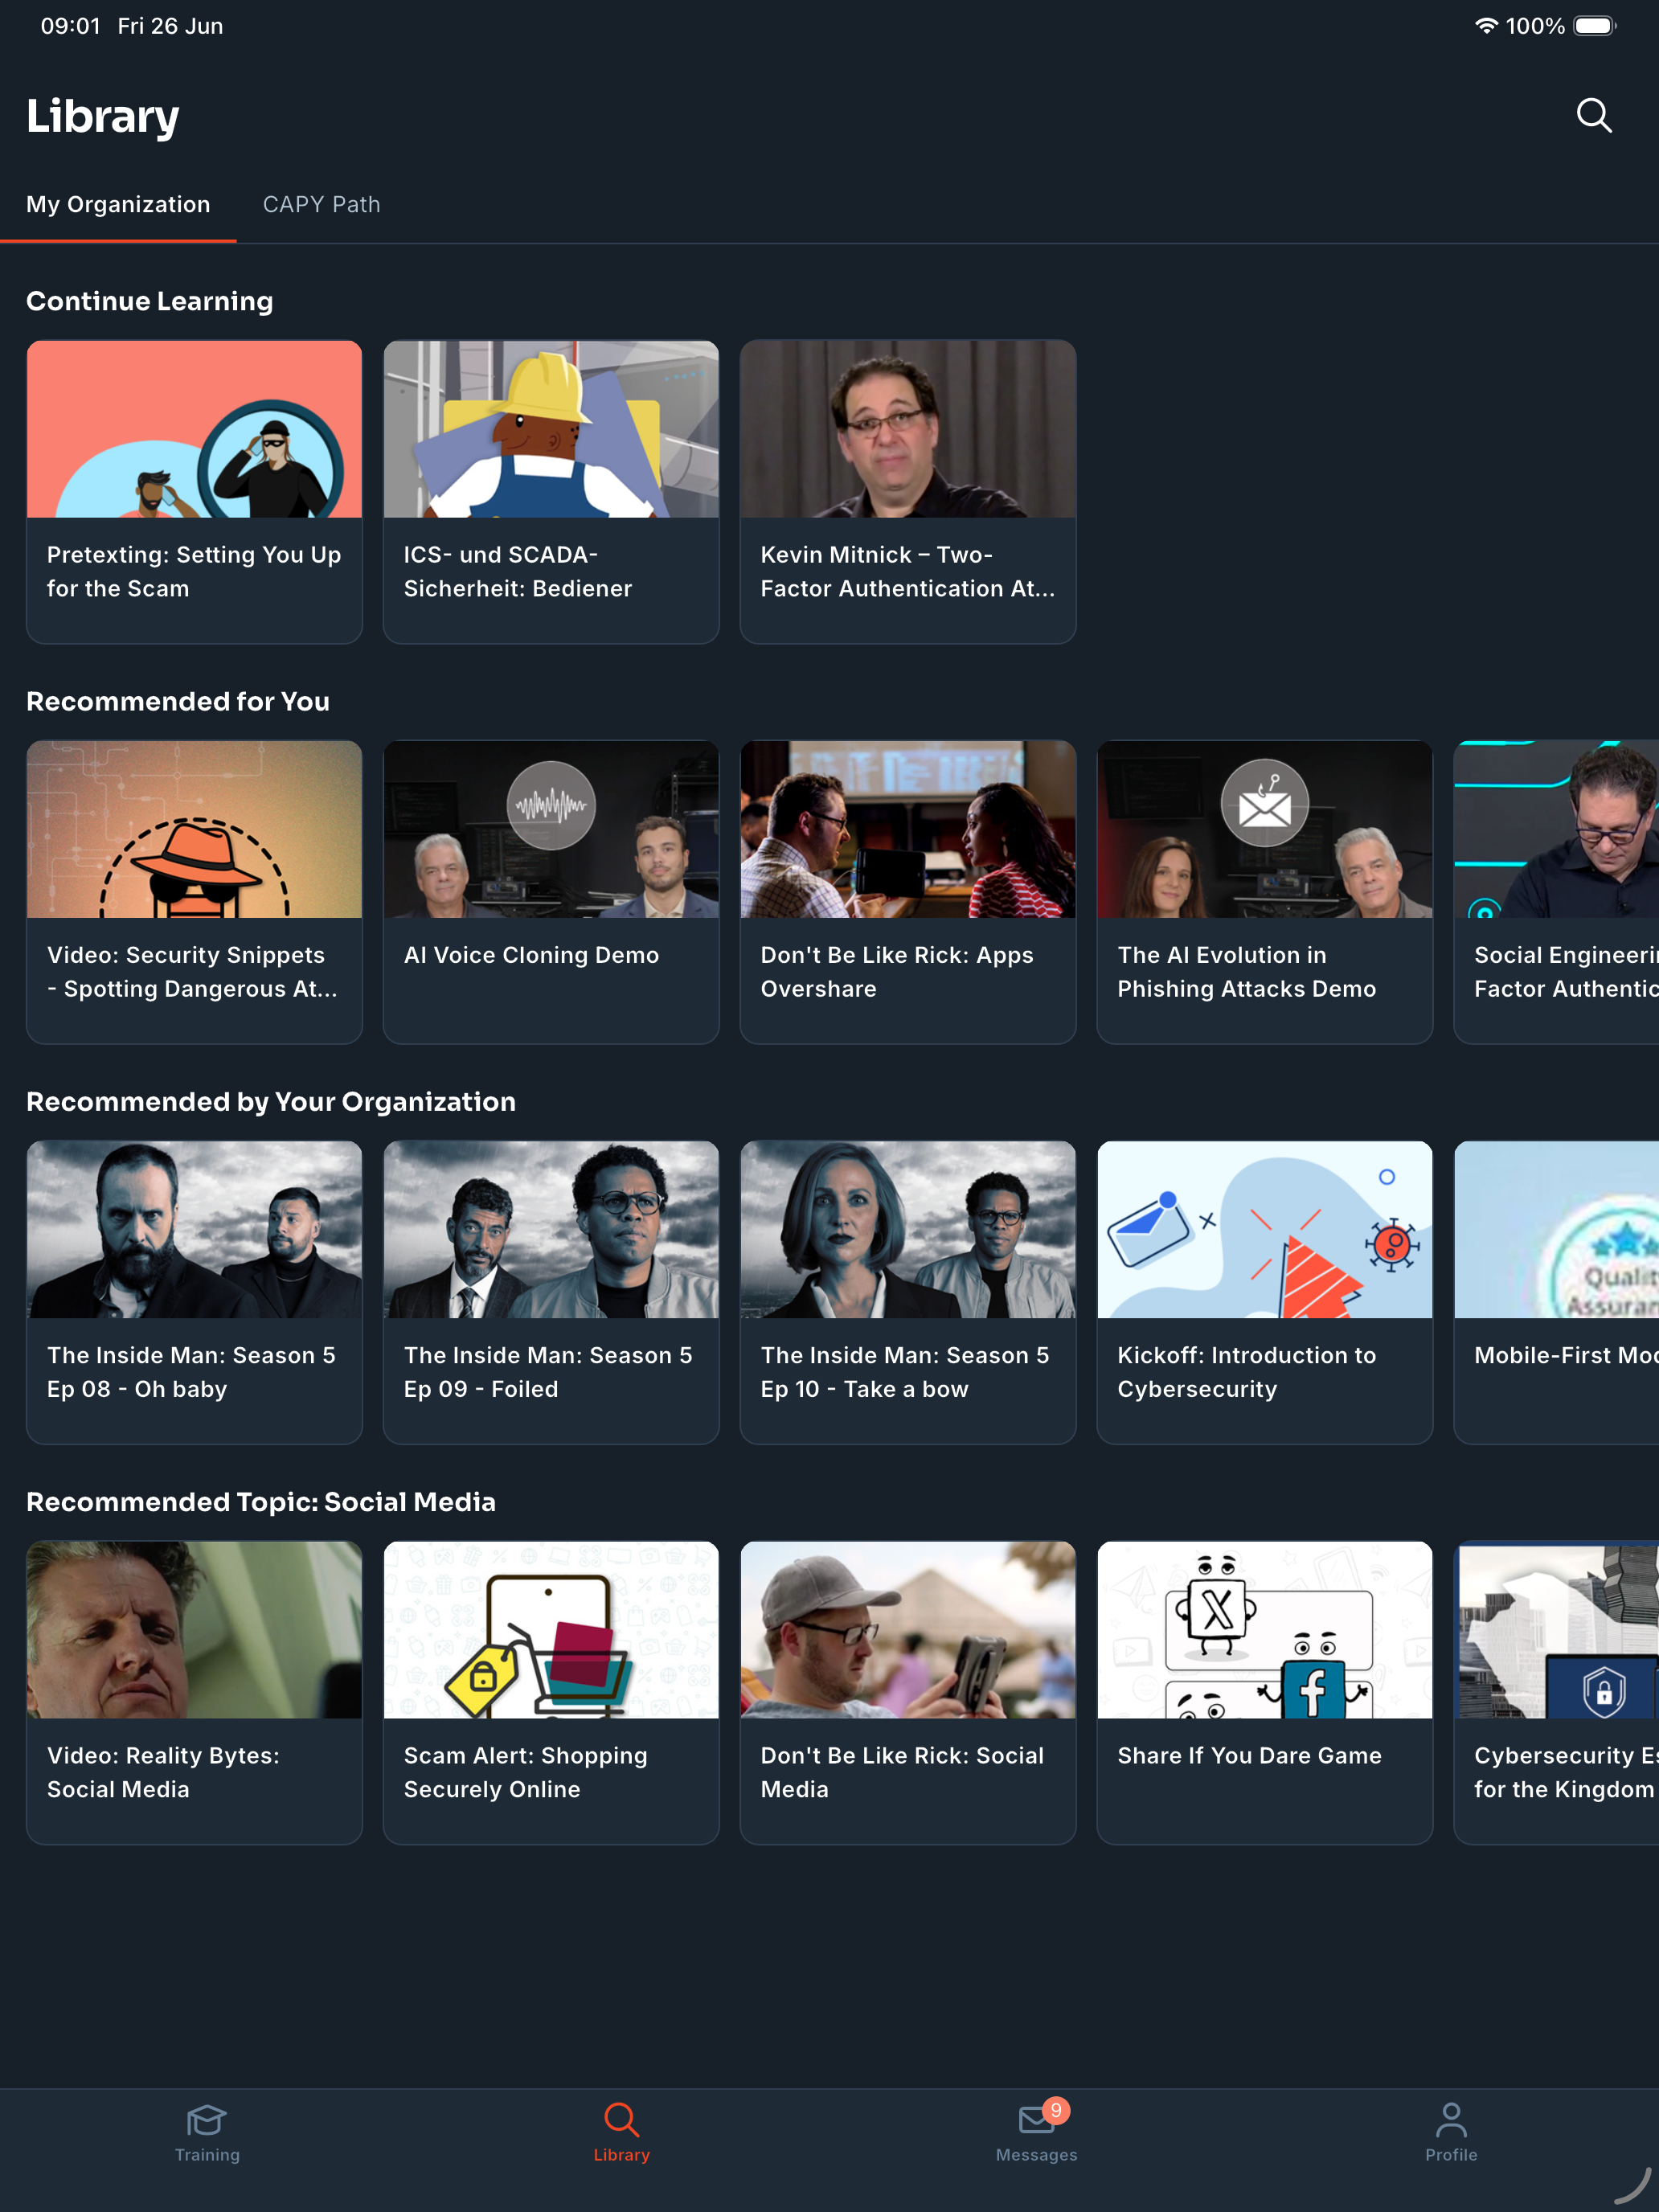The image size is (1659, 2212).
Task: Tap the status bar clock 09:01
Action: 70,26
